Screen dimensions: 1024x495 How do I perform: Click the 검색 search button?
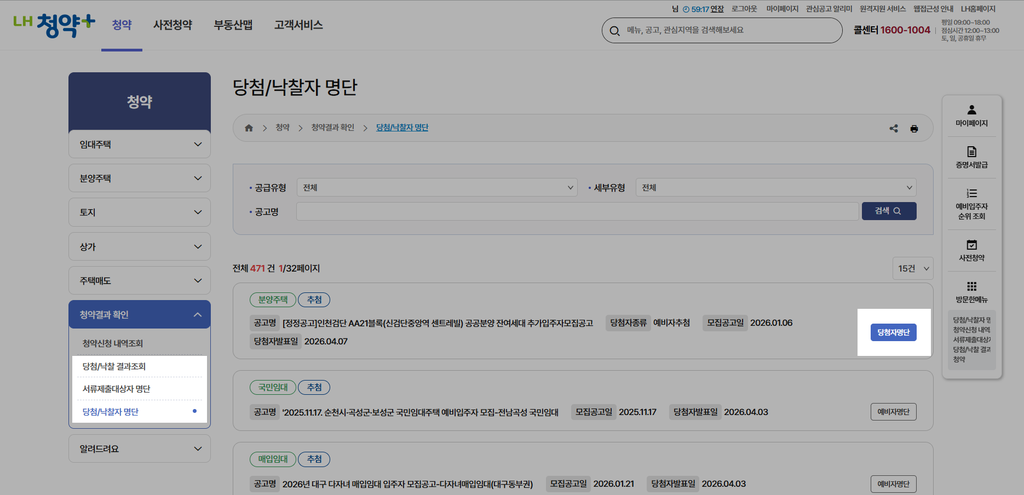pyautogui.click(x=889, y=211)
